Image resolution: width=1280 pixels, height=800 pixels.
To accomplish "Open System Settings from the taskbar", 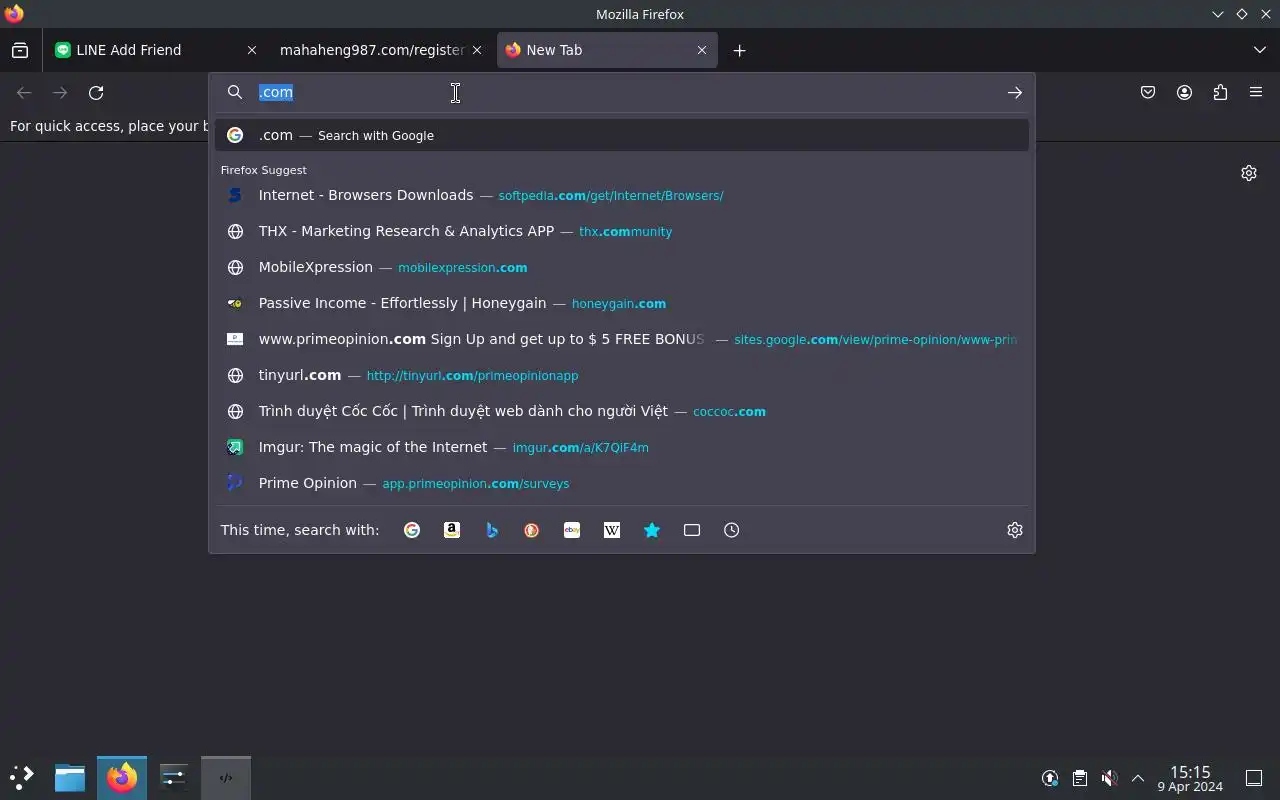I will pyautogui.click(x=174, y=778).
